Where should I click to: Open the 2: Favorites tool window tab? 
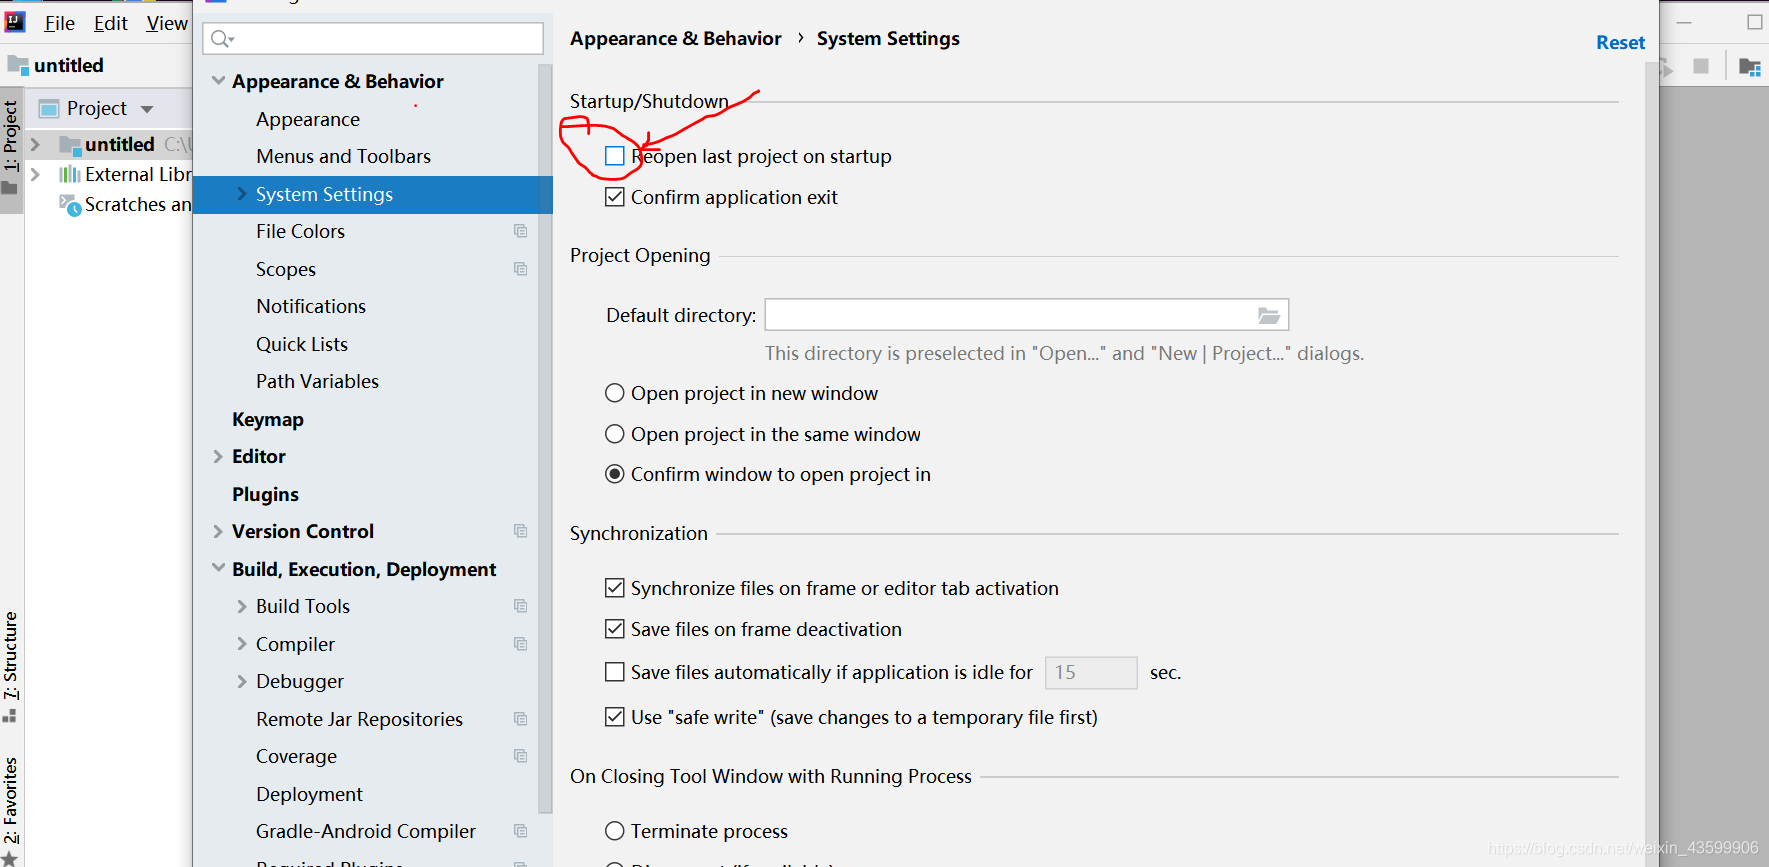[11, 810]
